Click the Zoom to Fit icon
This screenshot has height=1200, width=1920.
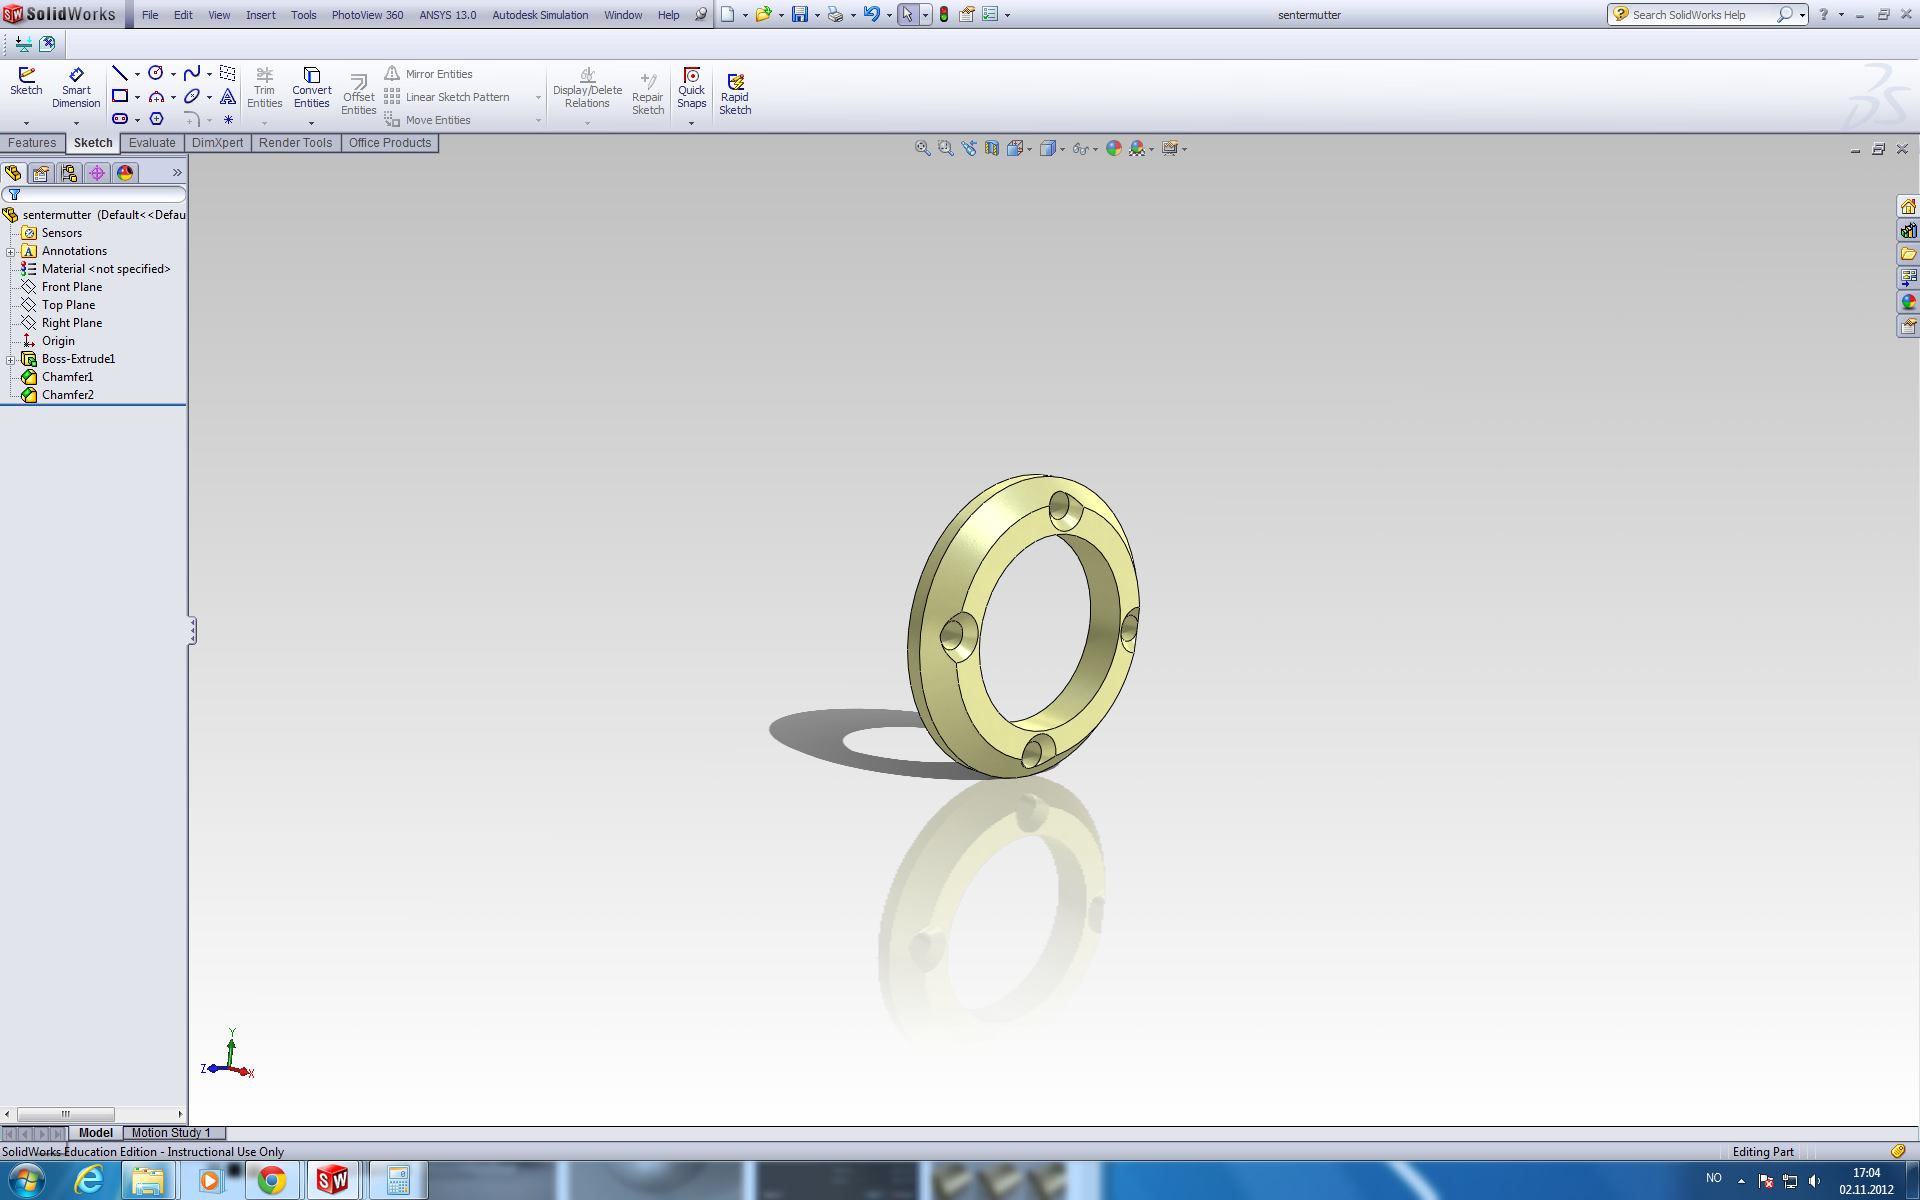[x=922, y=148]
